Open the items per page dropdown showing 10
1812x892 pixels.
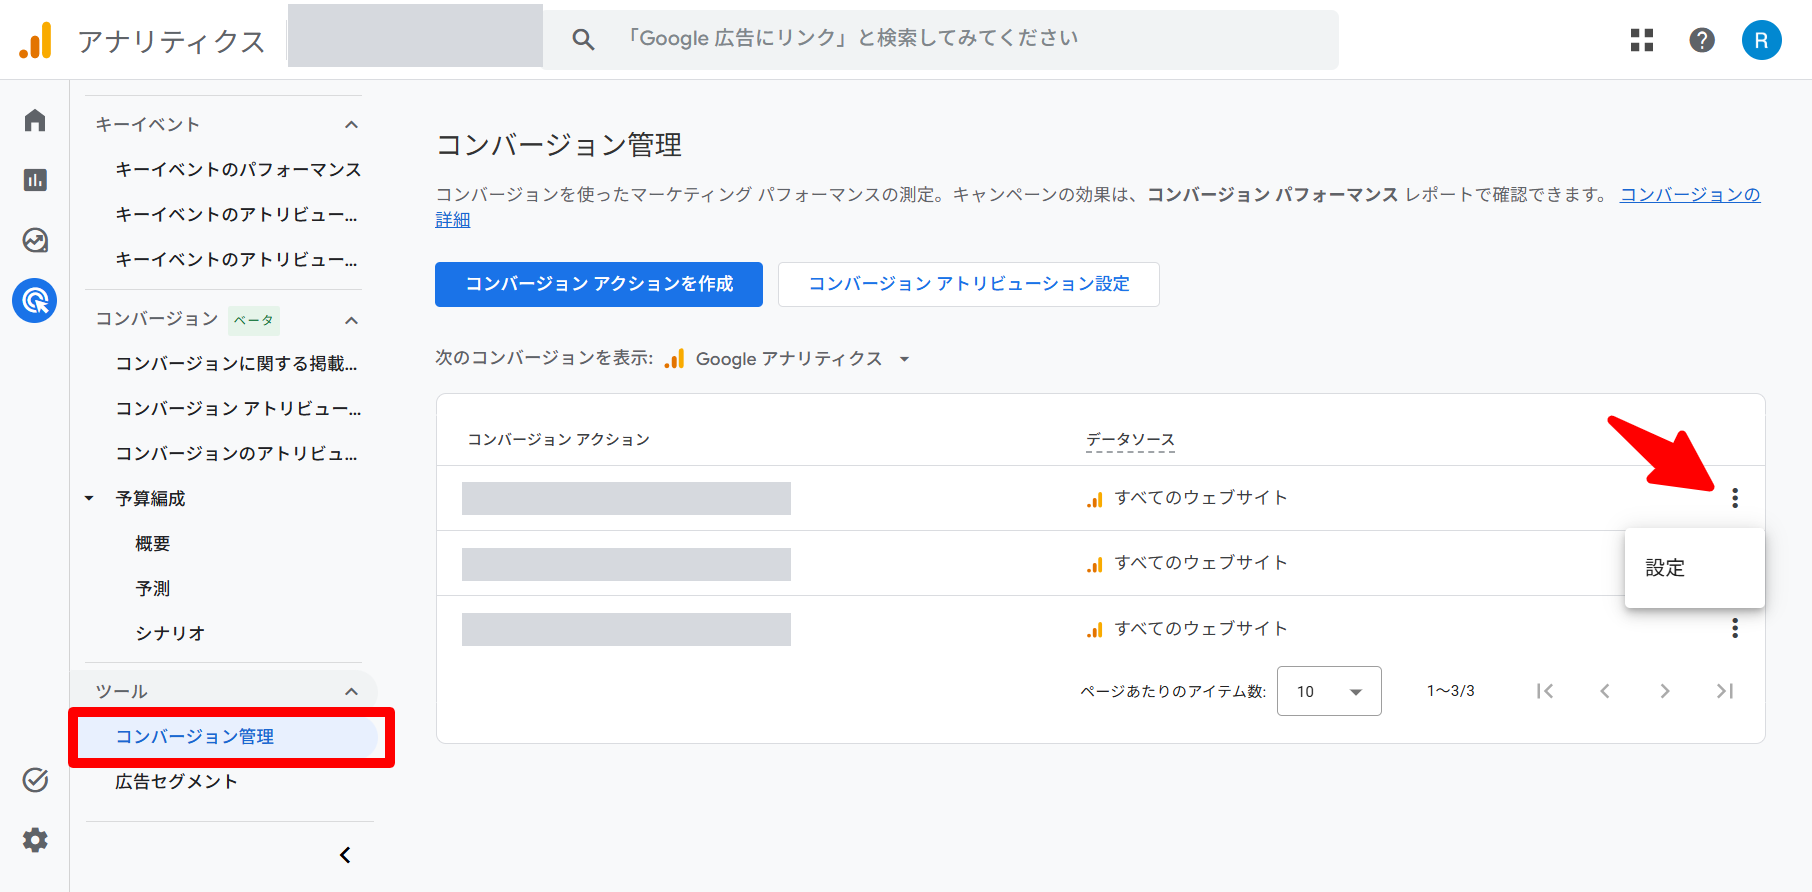click(1329, 691)
